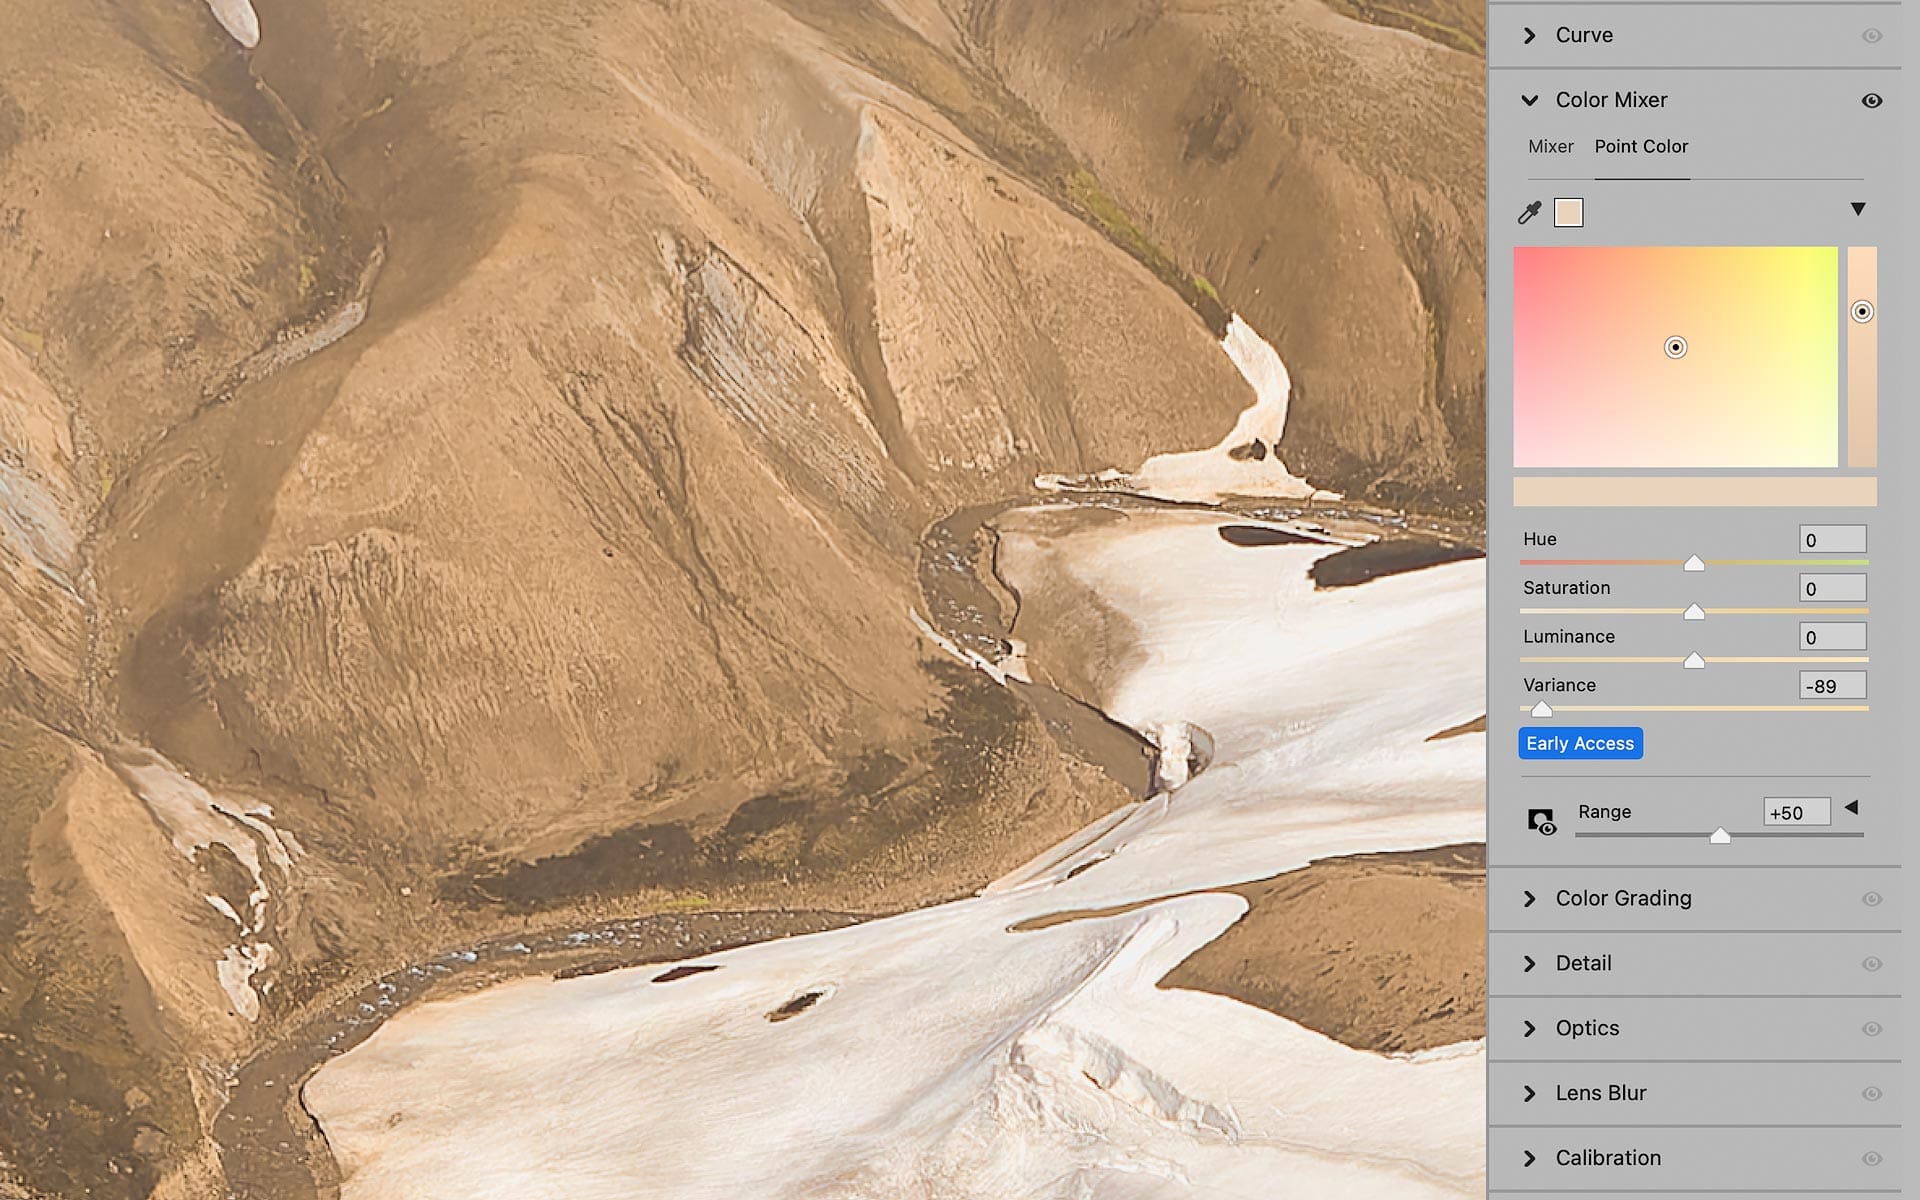Collapse Range options with left triangle
Viewport: 1920px width, 1200px height.
(x=1851, y=807)
